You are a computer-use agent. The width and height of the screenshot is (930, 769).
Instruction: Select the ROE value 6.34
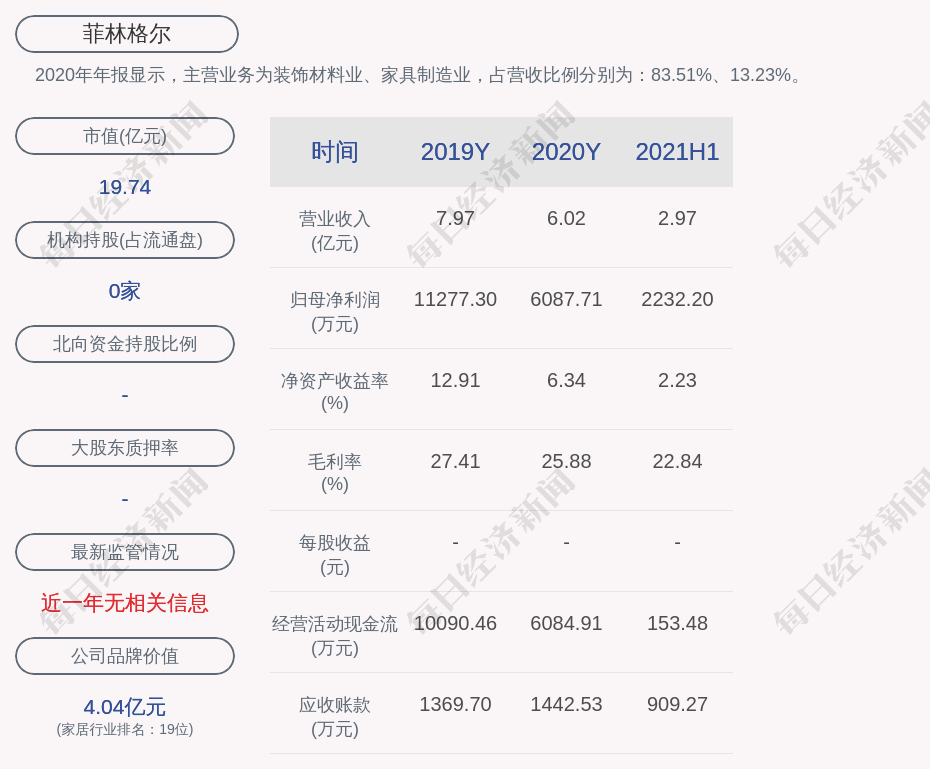click(x=566, y=380)
